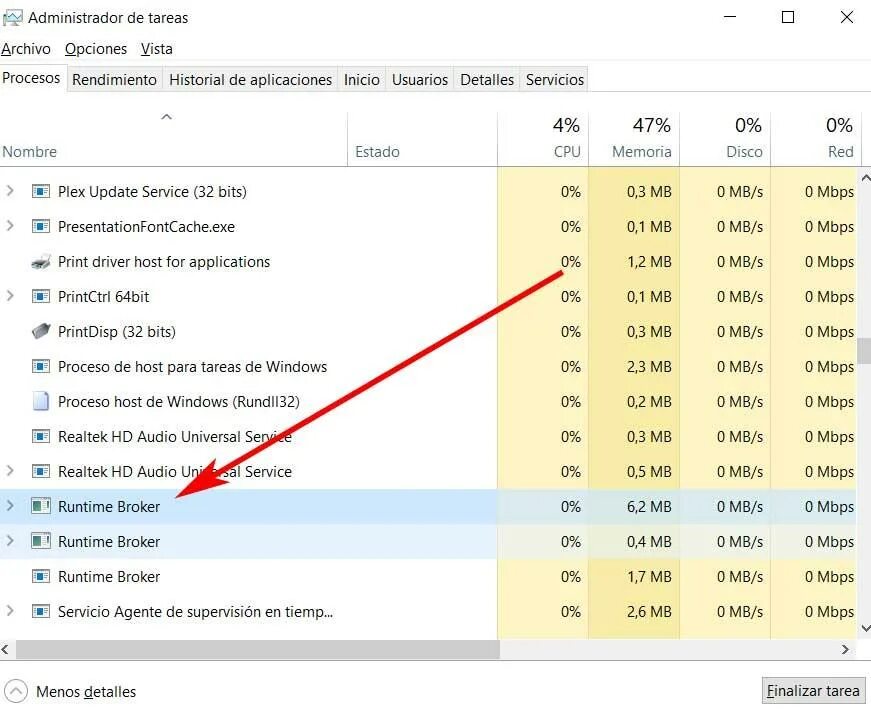The image size is (871, 711).
Task: Expand the Runtime Broker using 6,2 MB
Action: click(10, 506)
